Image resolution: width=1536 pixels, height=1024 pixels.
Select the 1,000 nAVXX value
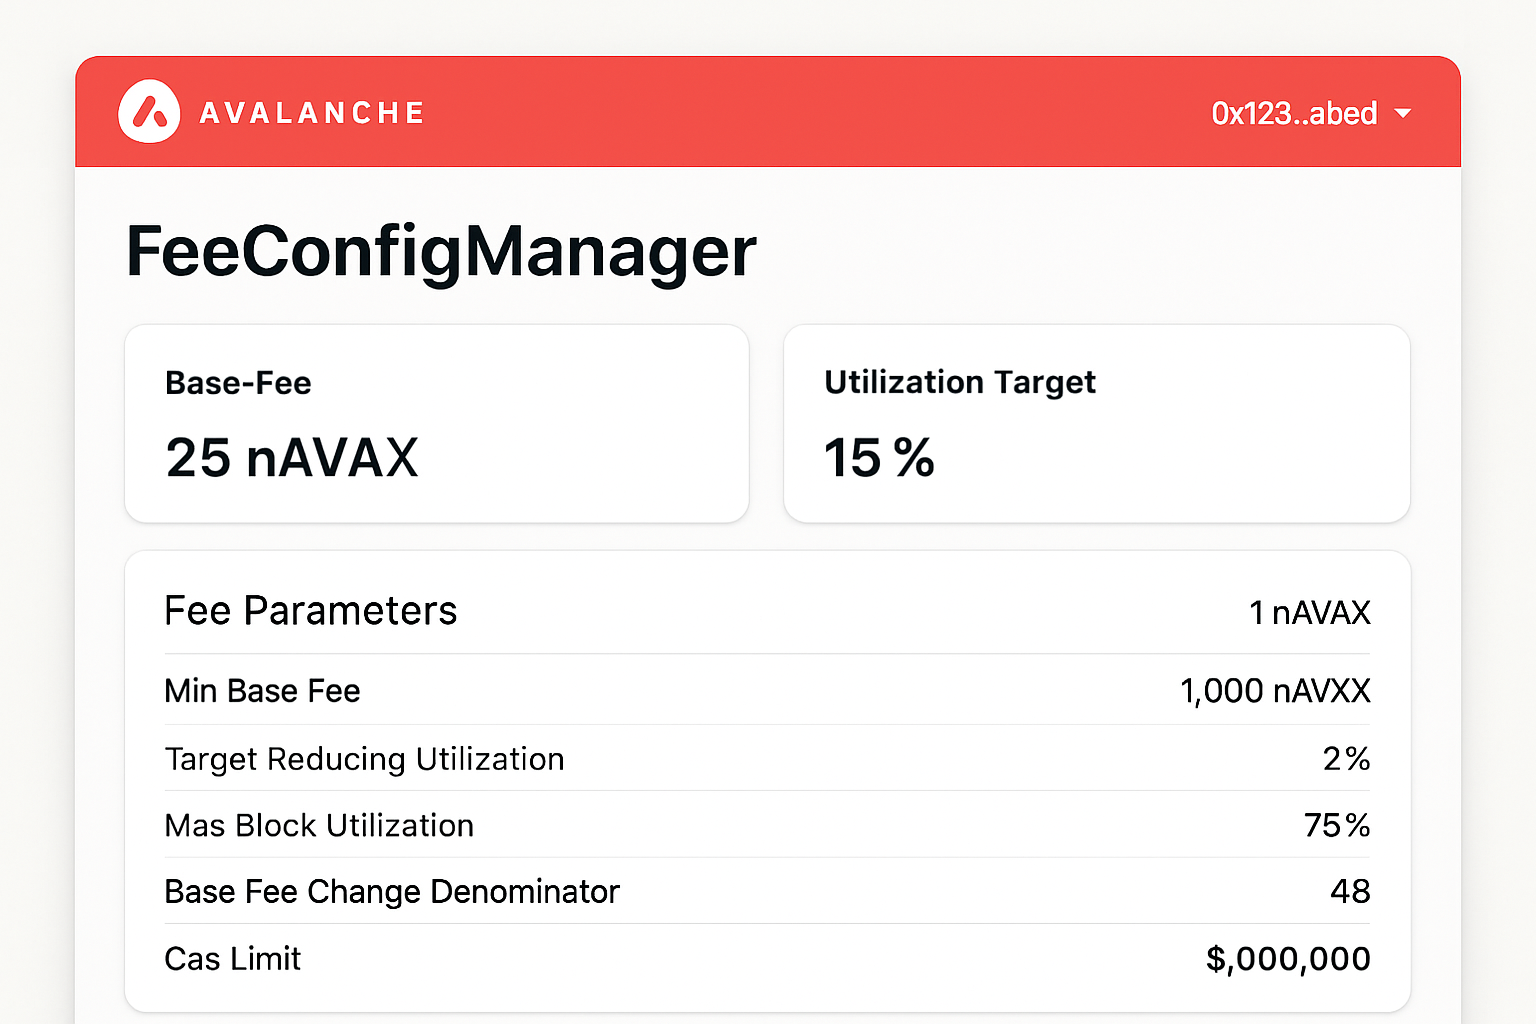click(x=1276, y=691)
